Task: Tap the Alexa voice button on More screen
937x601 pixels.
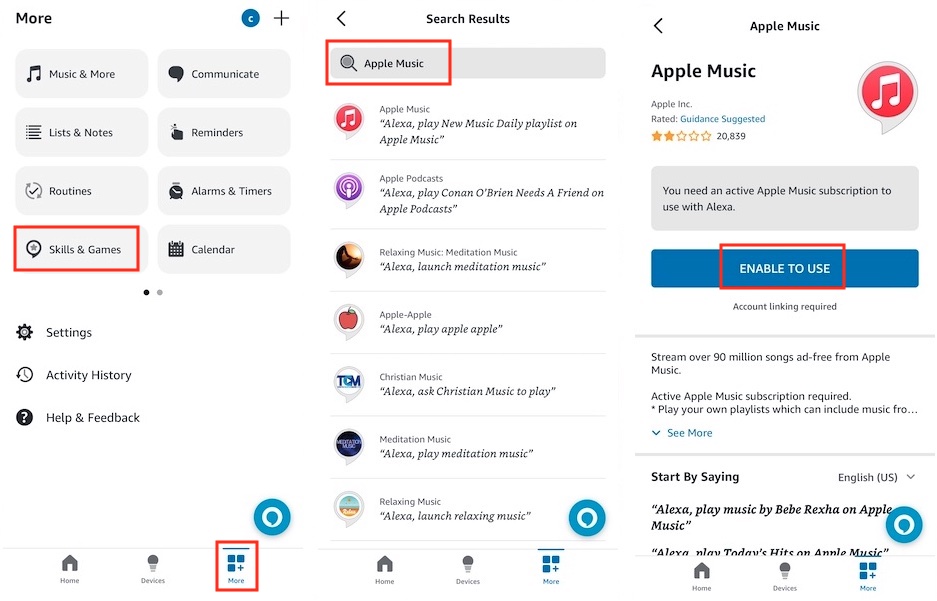Action: point(272,517)
